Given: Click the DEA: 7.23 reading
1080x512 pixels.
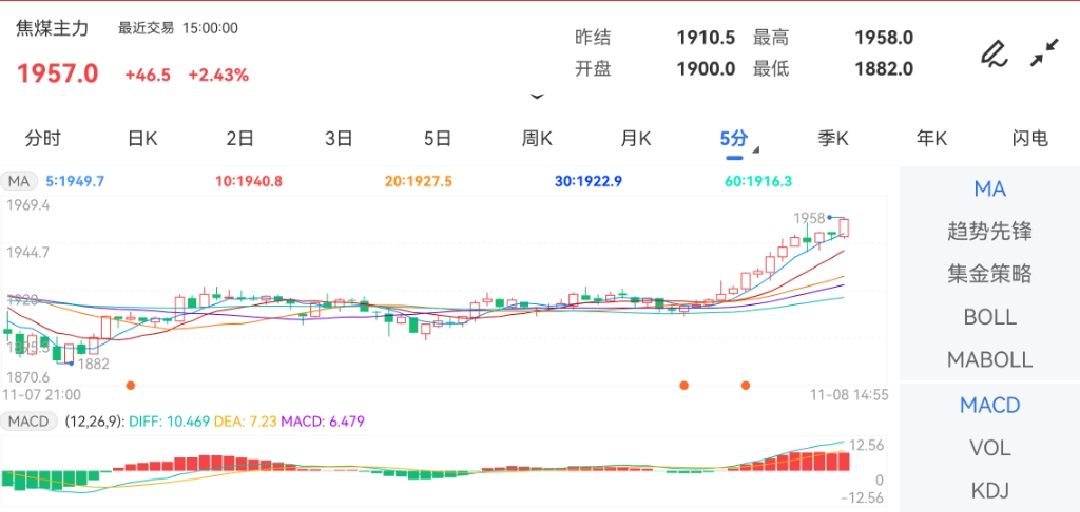Looking at the screenshot, I should (x=245, y=421).
